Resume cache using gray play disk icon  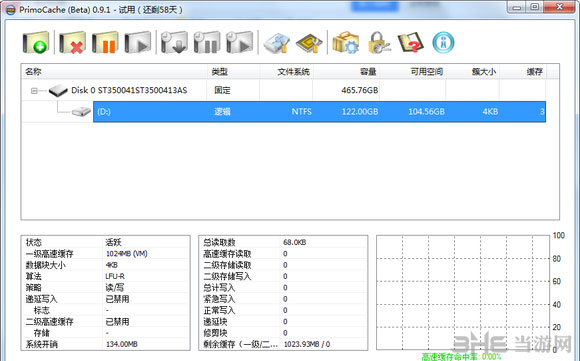[138, 42]
